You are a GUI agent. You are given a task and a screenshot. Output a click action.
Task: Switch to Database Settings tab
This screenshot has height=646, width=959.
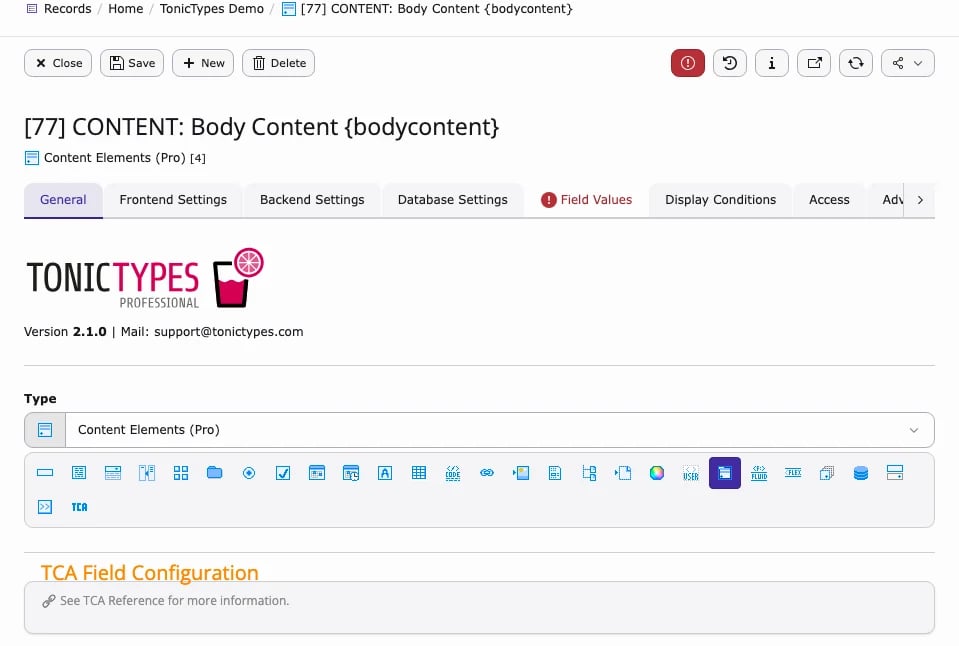pos(453,200)
